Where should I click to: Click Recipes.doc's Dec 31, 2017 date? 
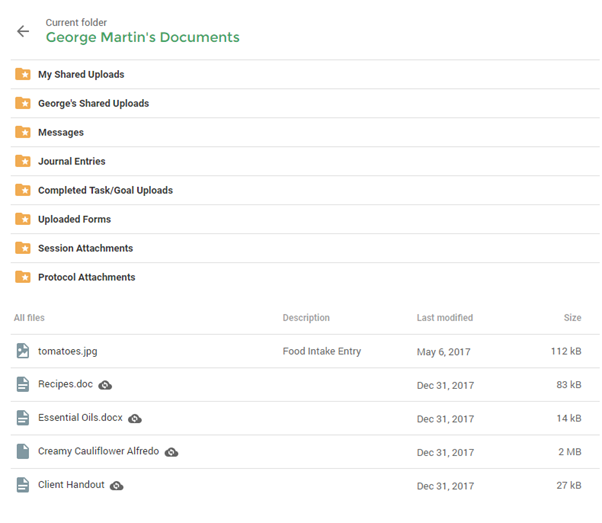click(445, 385)
